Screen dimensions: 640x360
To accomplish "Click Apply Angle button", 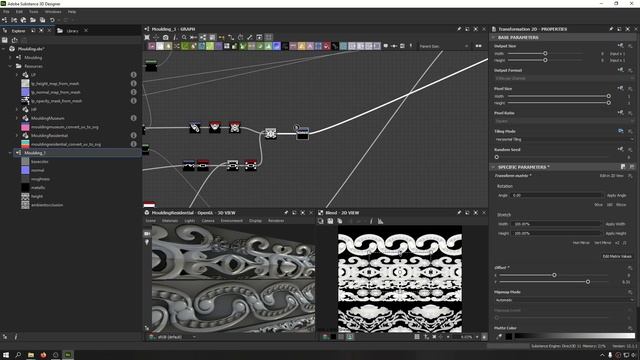I will 616,196.
